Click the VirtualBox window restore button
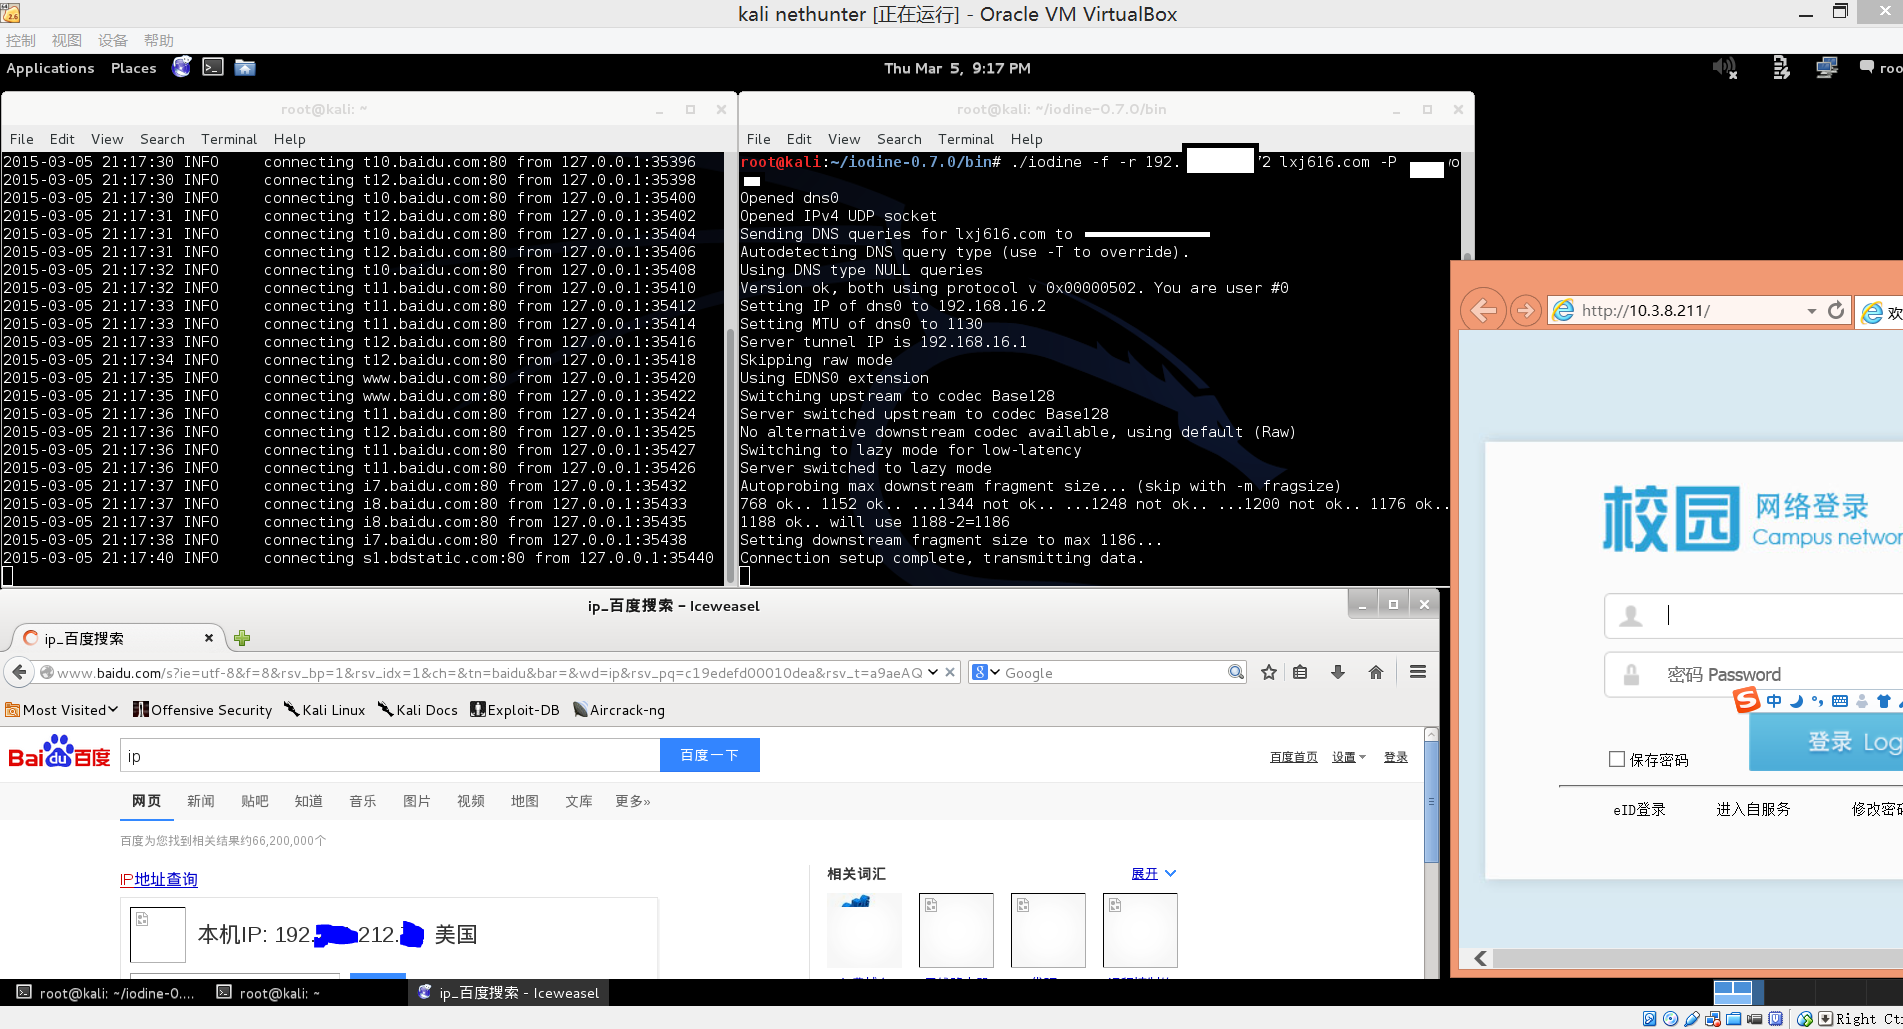Viewport: 1903px width, 1029px height. [1840, 12]
